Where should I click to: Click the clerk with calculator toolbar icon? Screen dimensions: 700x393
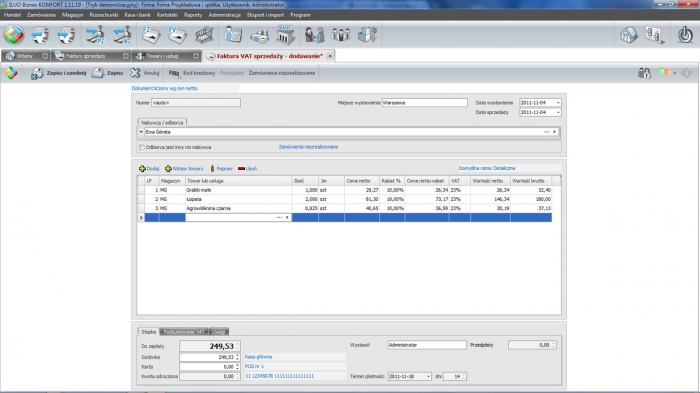pos(233,34)
